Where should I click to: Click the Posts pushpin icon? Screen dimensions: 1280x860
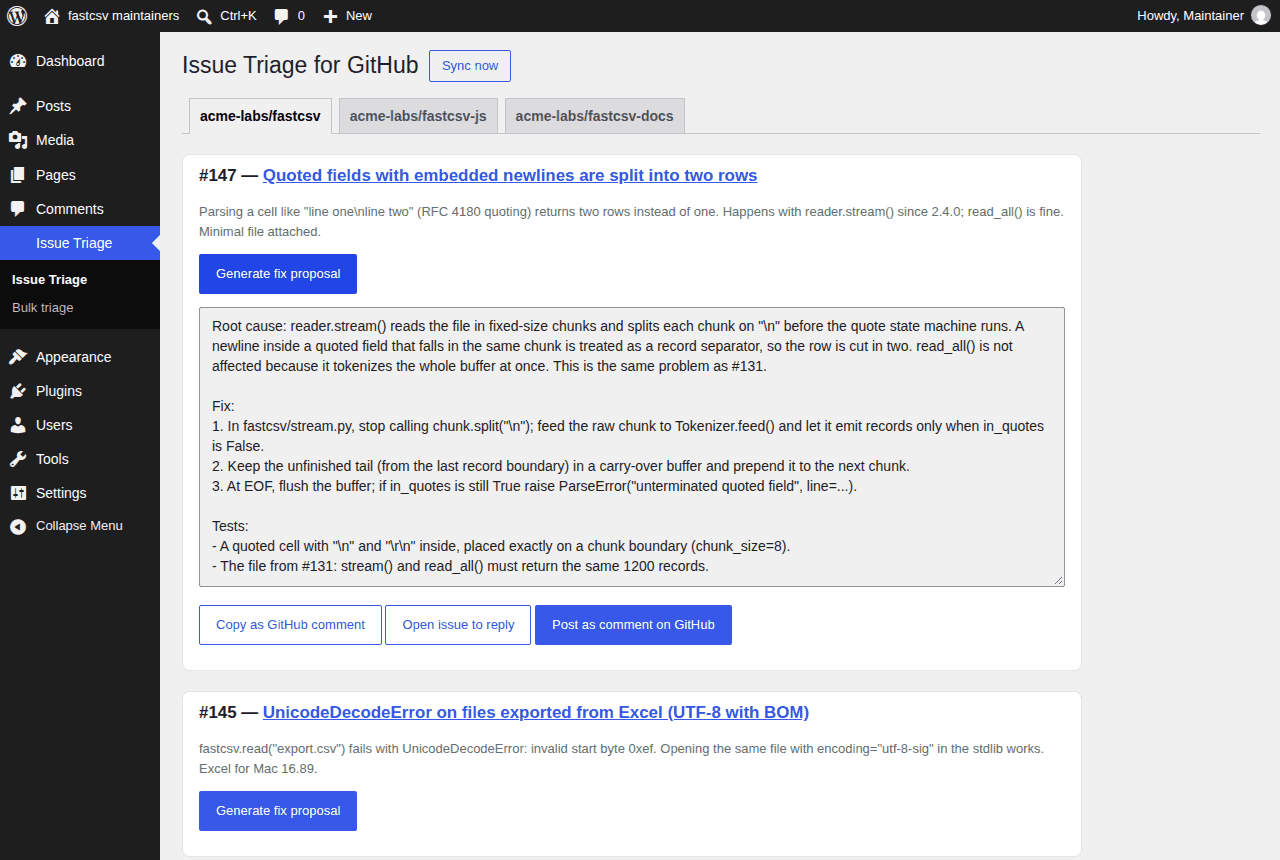18,106
